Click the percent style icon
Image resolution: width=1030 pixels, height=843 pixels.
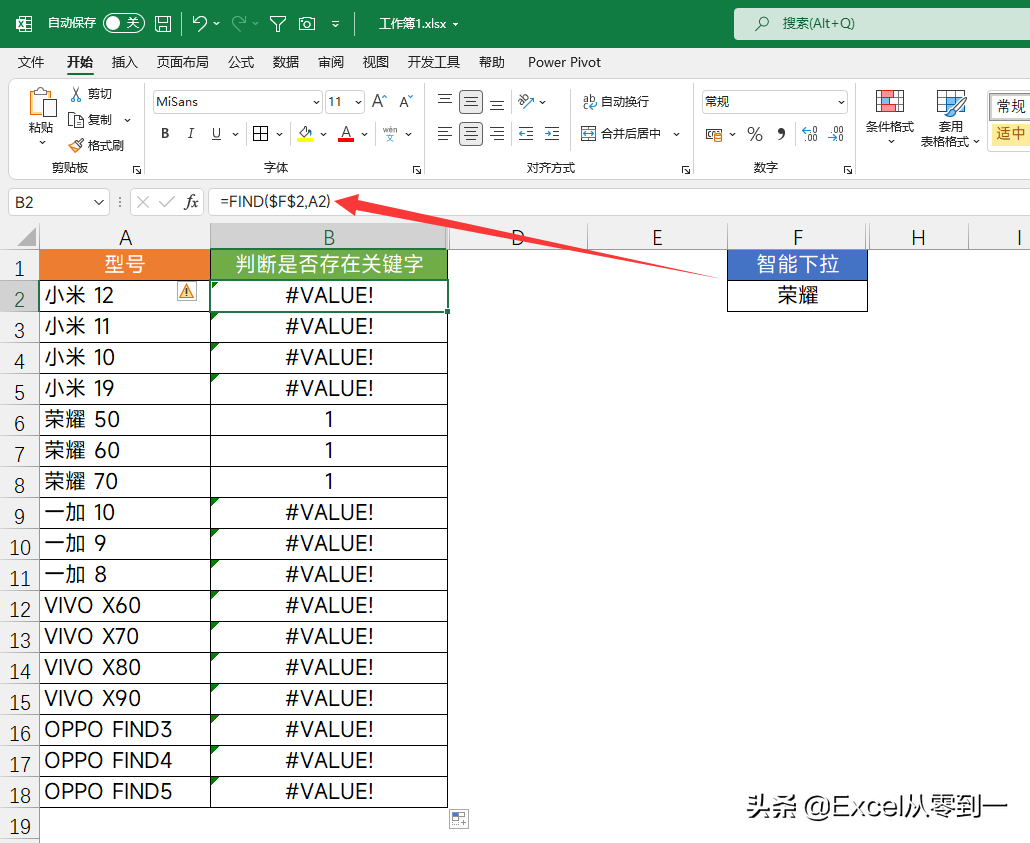pyautogui.click(x=755, y=134)
